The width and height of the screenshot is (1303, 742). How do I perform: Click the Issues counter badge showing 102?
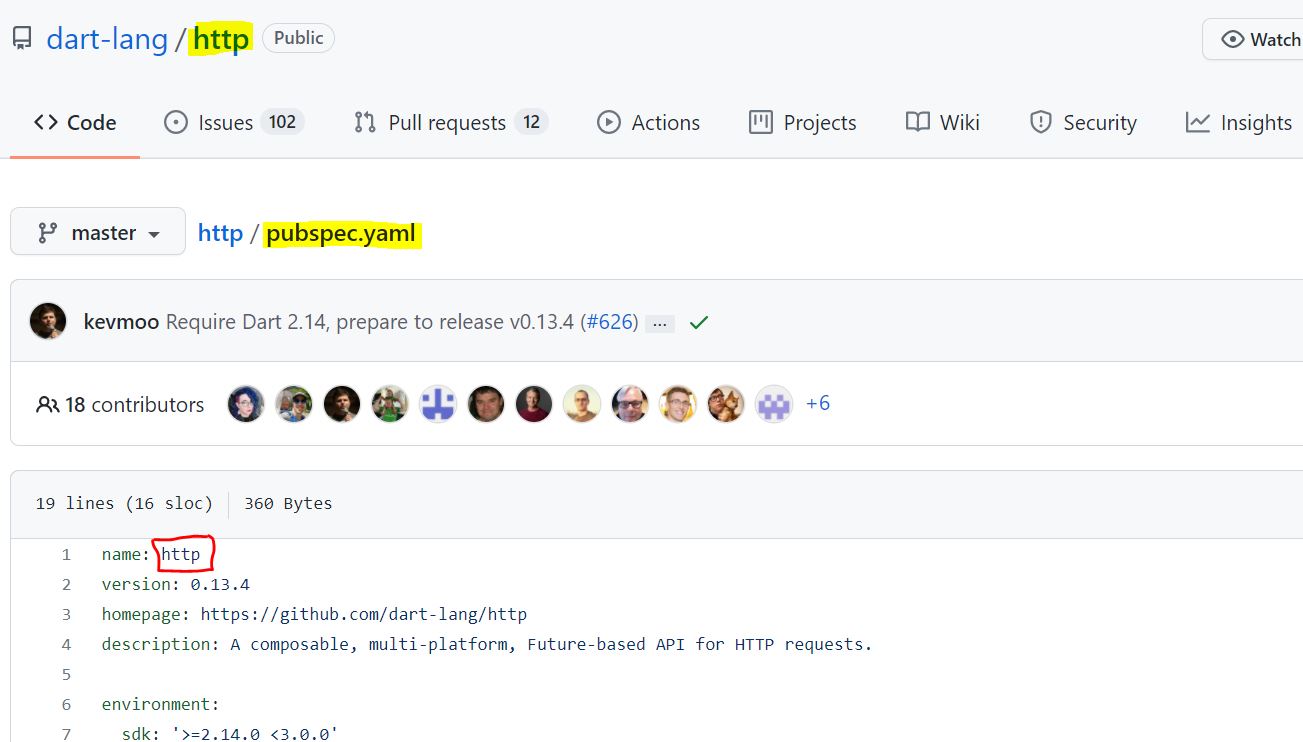pos(281,121)
